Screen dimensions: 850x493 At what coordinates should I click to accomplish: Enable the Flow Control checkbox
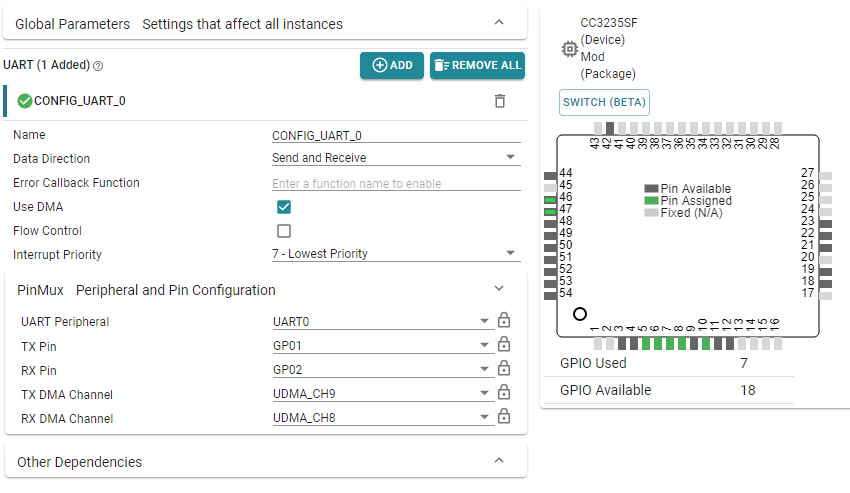coord(284,231)
